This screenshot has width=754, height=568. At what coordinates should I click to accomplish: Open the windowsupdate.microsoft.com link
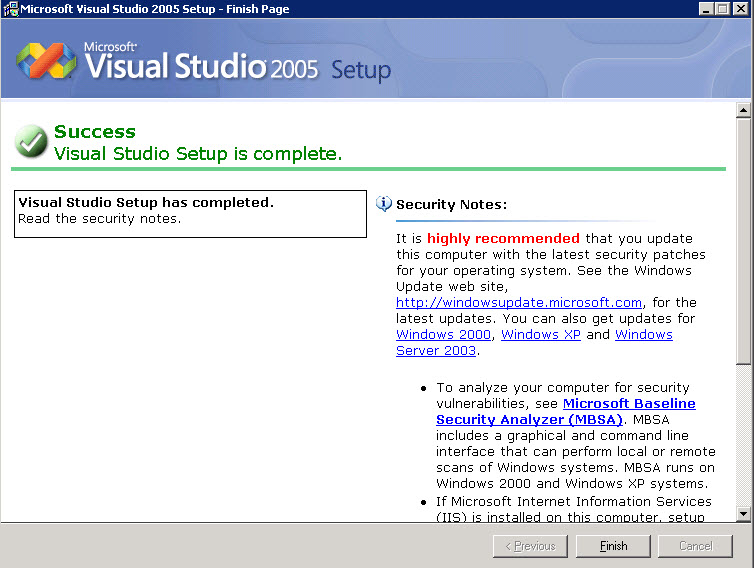[x=518, y=303]
